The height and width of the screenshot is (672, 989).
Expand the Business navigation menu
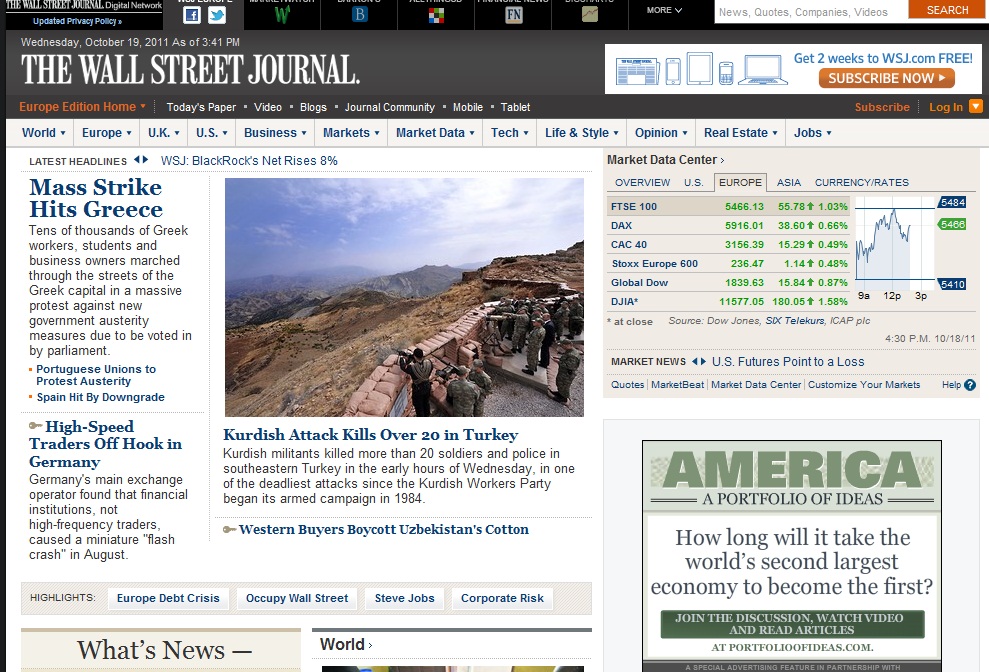point(275,133)
